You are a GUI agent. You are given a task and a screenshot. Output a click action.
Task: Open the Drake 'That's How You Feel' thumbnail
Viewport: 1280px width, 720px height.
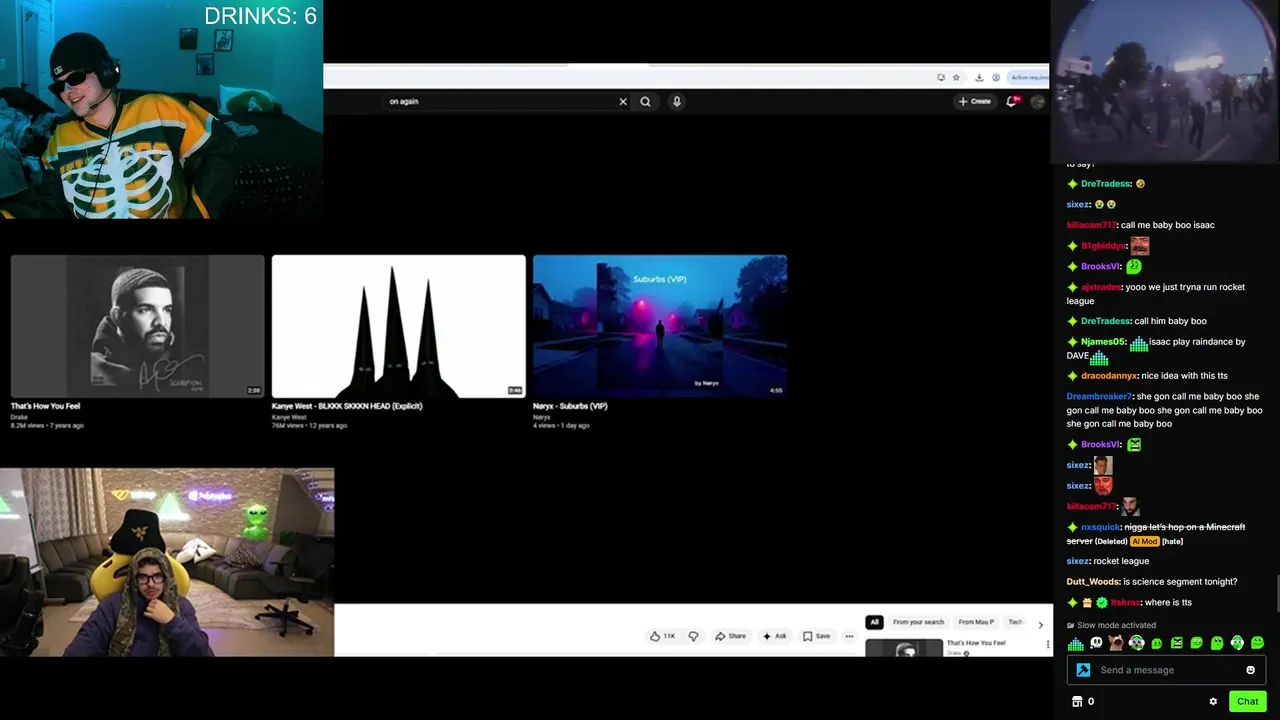(138, 326)
